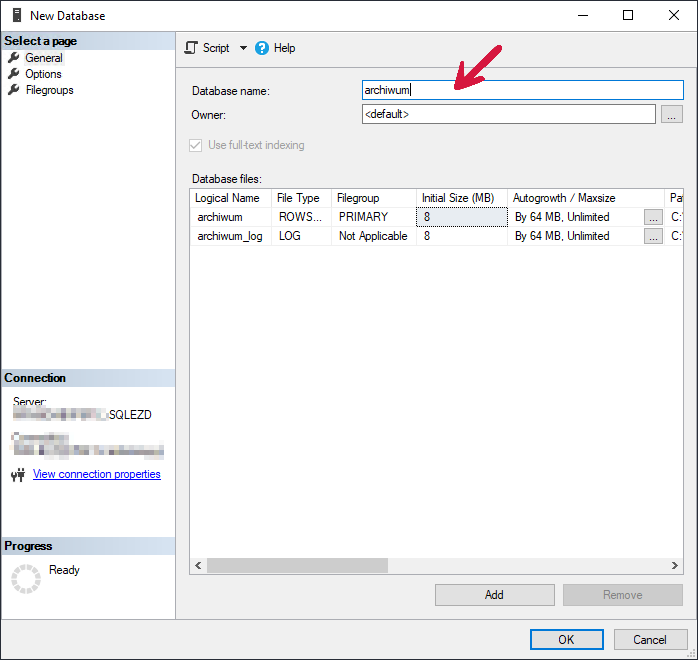Select the Filegroups page wrench icon
Viewport: 698px width, 660px height.
point(14,90)
